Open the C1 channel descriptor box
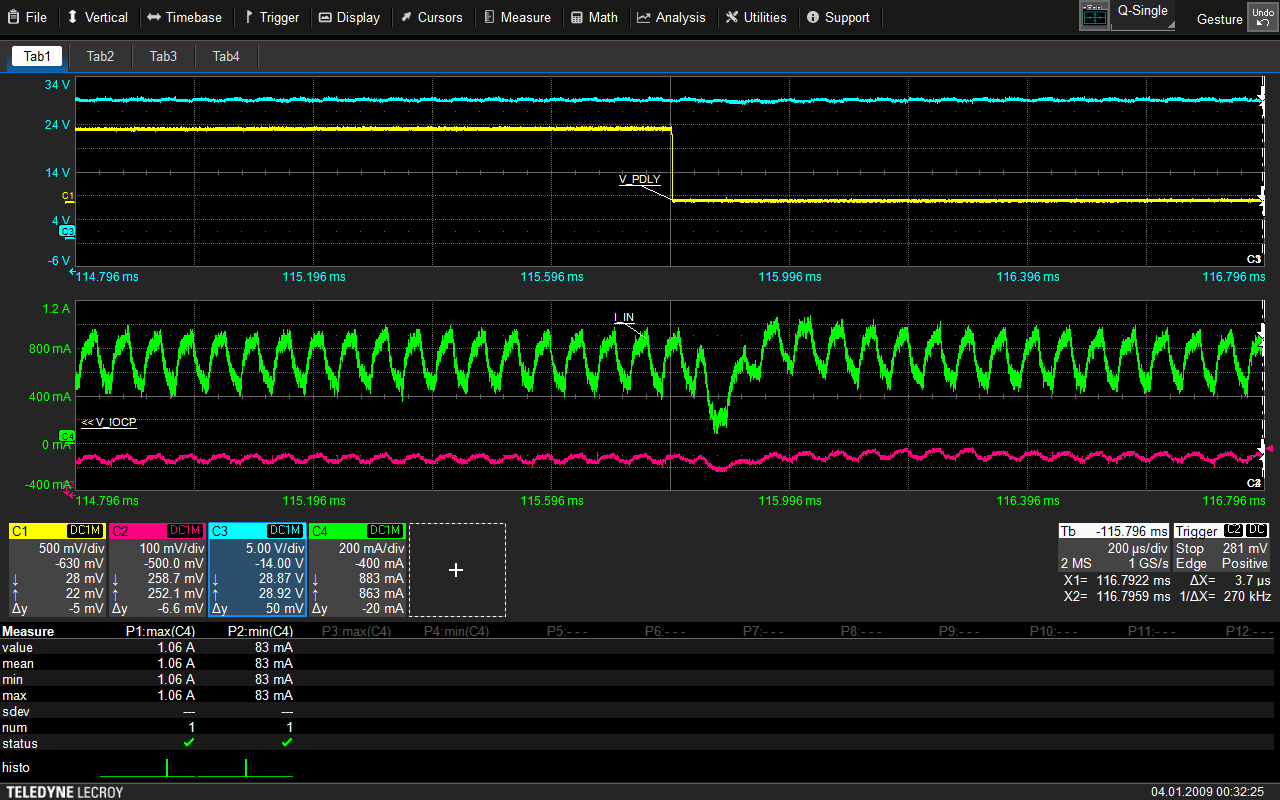Image resolution: width=1280 pixels, height=800 pixels. pos(56,570)
